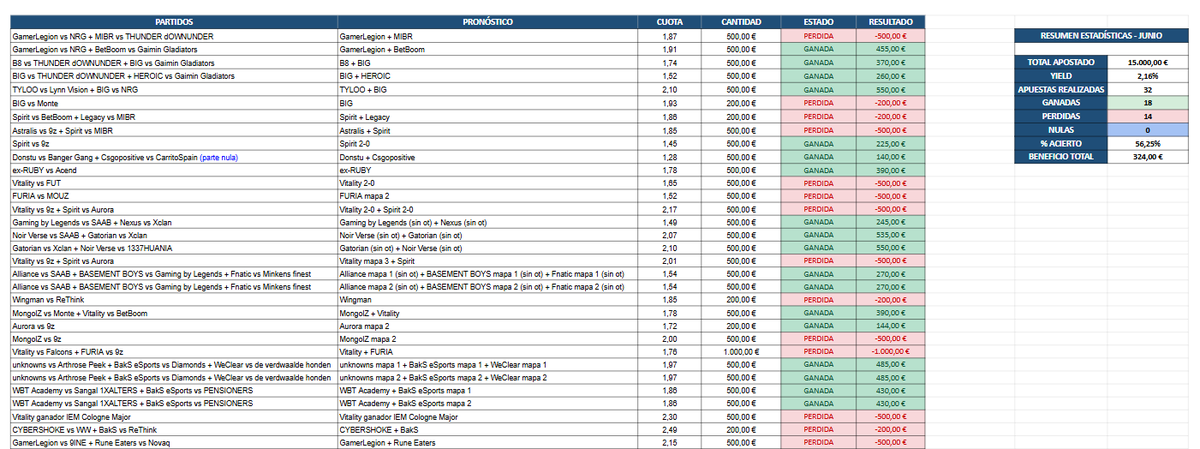Image resolution: width=1200 pixels, height=449 pixels.
Task: Click the 'GamerLegion + BetBoom' forecast cell
Action: tap(489, 48)
